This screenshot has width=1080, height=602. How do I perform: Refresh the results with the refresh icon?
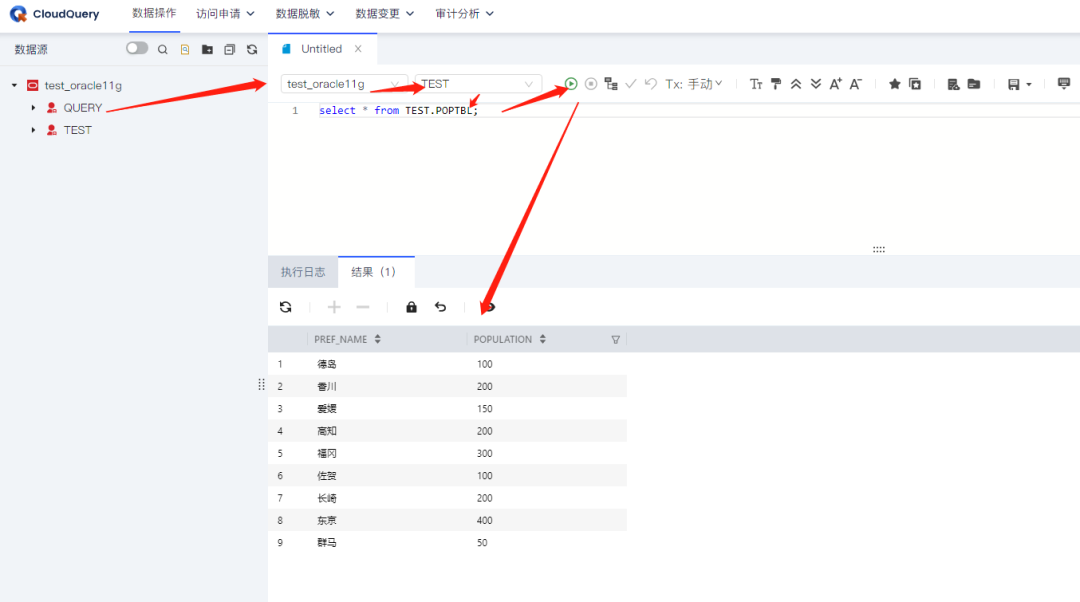pyautogui.click(x=286, y=306)
